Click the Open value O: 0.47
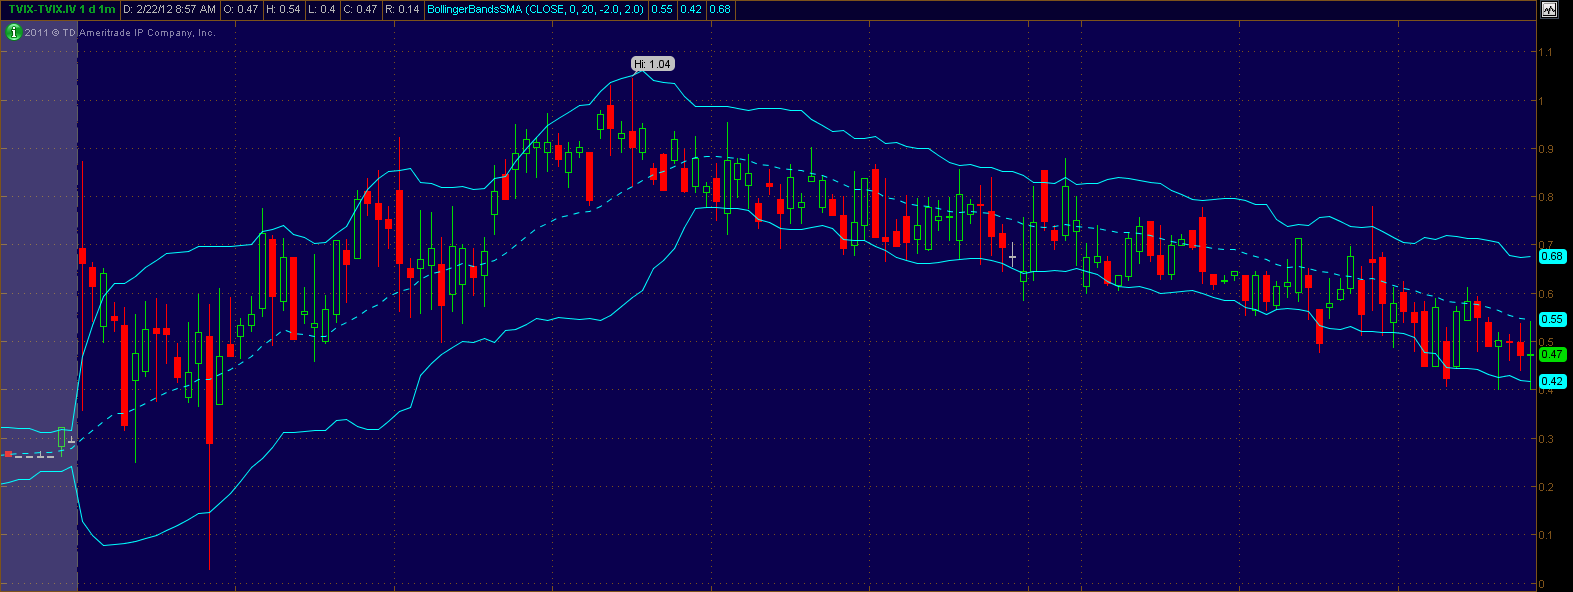Viewport: 1573px width, 592px height. pyautogui.click(x=241, y=9)
